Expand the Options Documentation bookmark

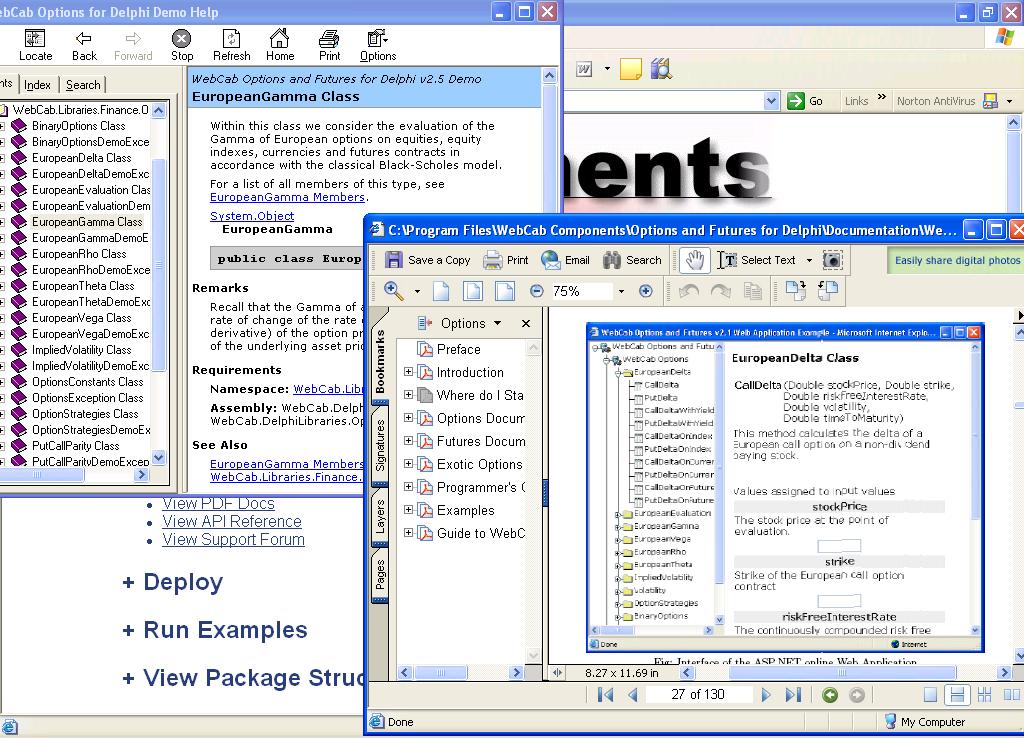[x=408, y=417]
